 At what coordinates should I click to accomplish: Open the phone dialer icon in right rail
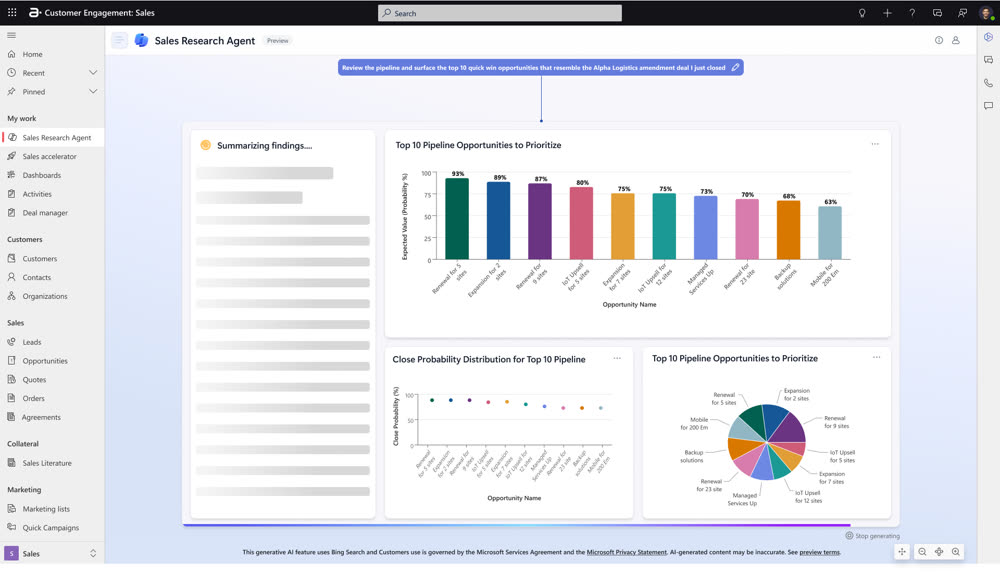988,83
